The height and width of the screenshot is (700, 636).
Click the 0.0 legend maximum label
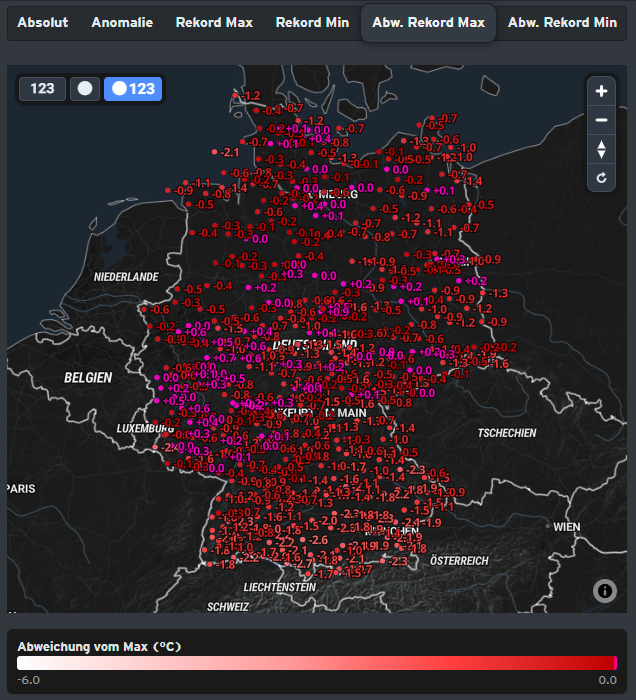607,680
